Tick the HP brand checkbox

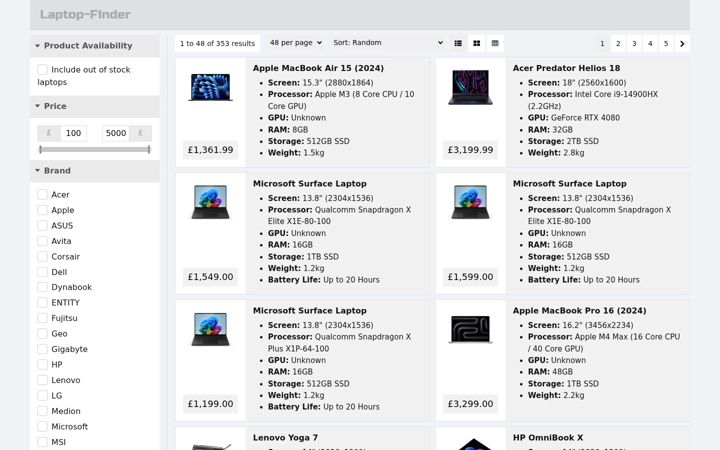[42, 365]
